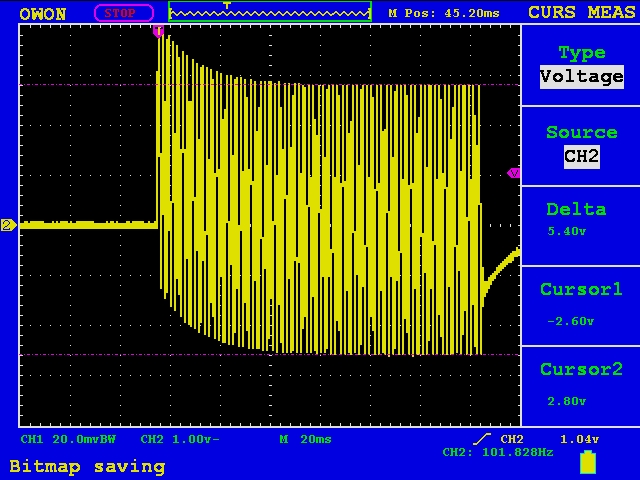
Task: Click the CH2 1.00v scale readout
Action: 180,439
